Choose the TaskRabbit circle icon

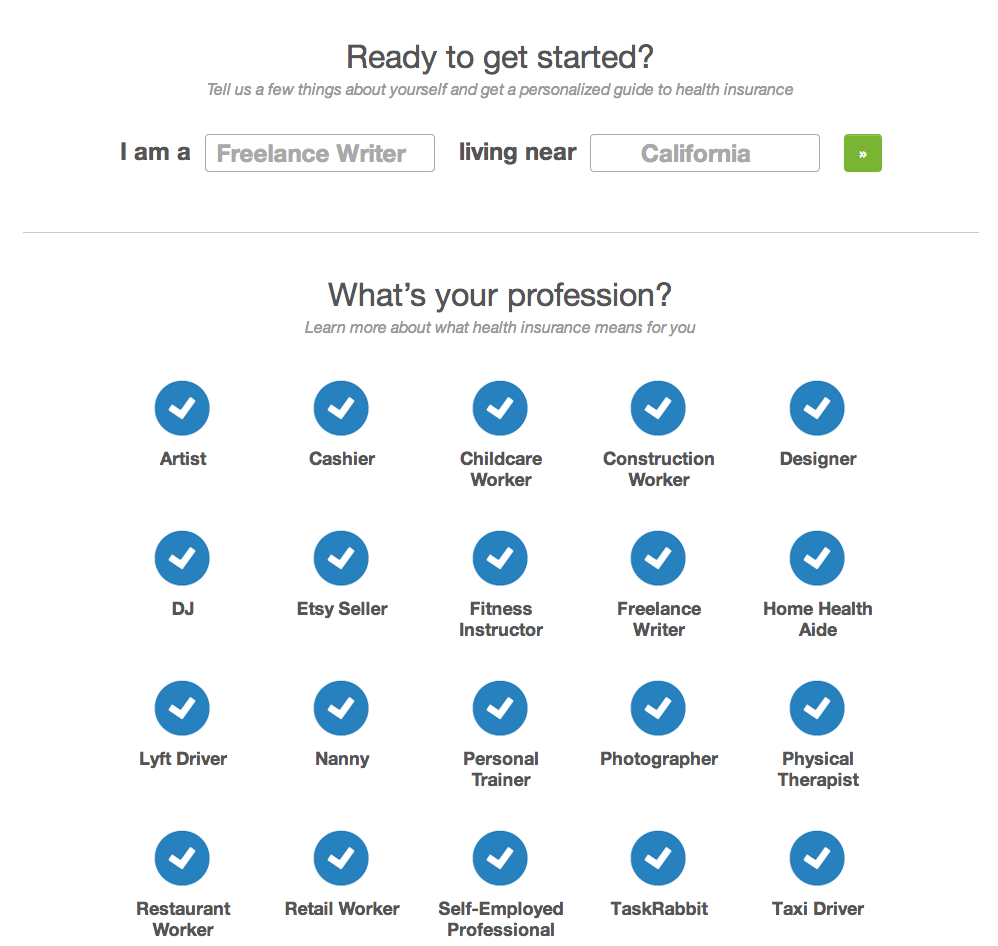pyautogui.click(x=658, y=858)
